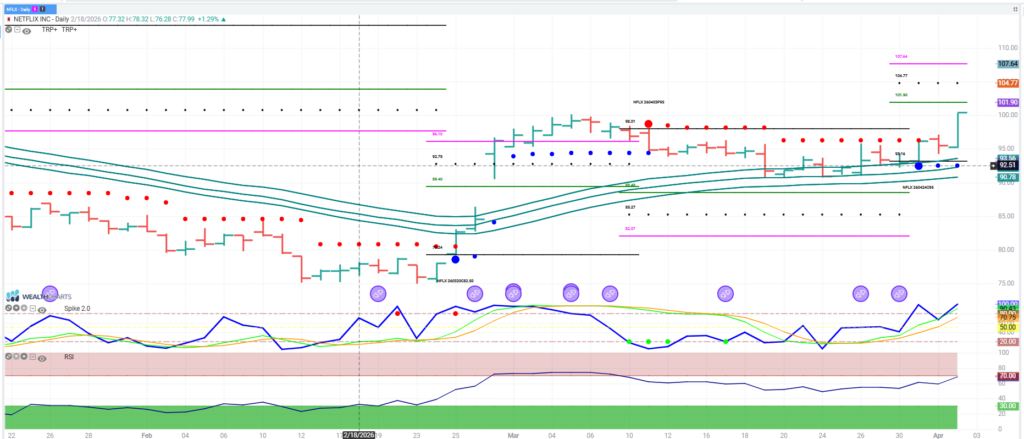Viewport: 1024px width, 439px height.
Task: Click the 107.64 magenta price label
Action: 1007,64
